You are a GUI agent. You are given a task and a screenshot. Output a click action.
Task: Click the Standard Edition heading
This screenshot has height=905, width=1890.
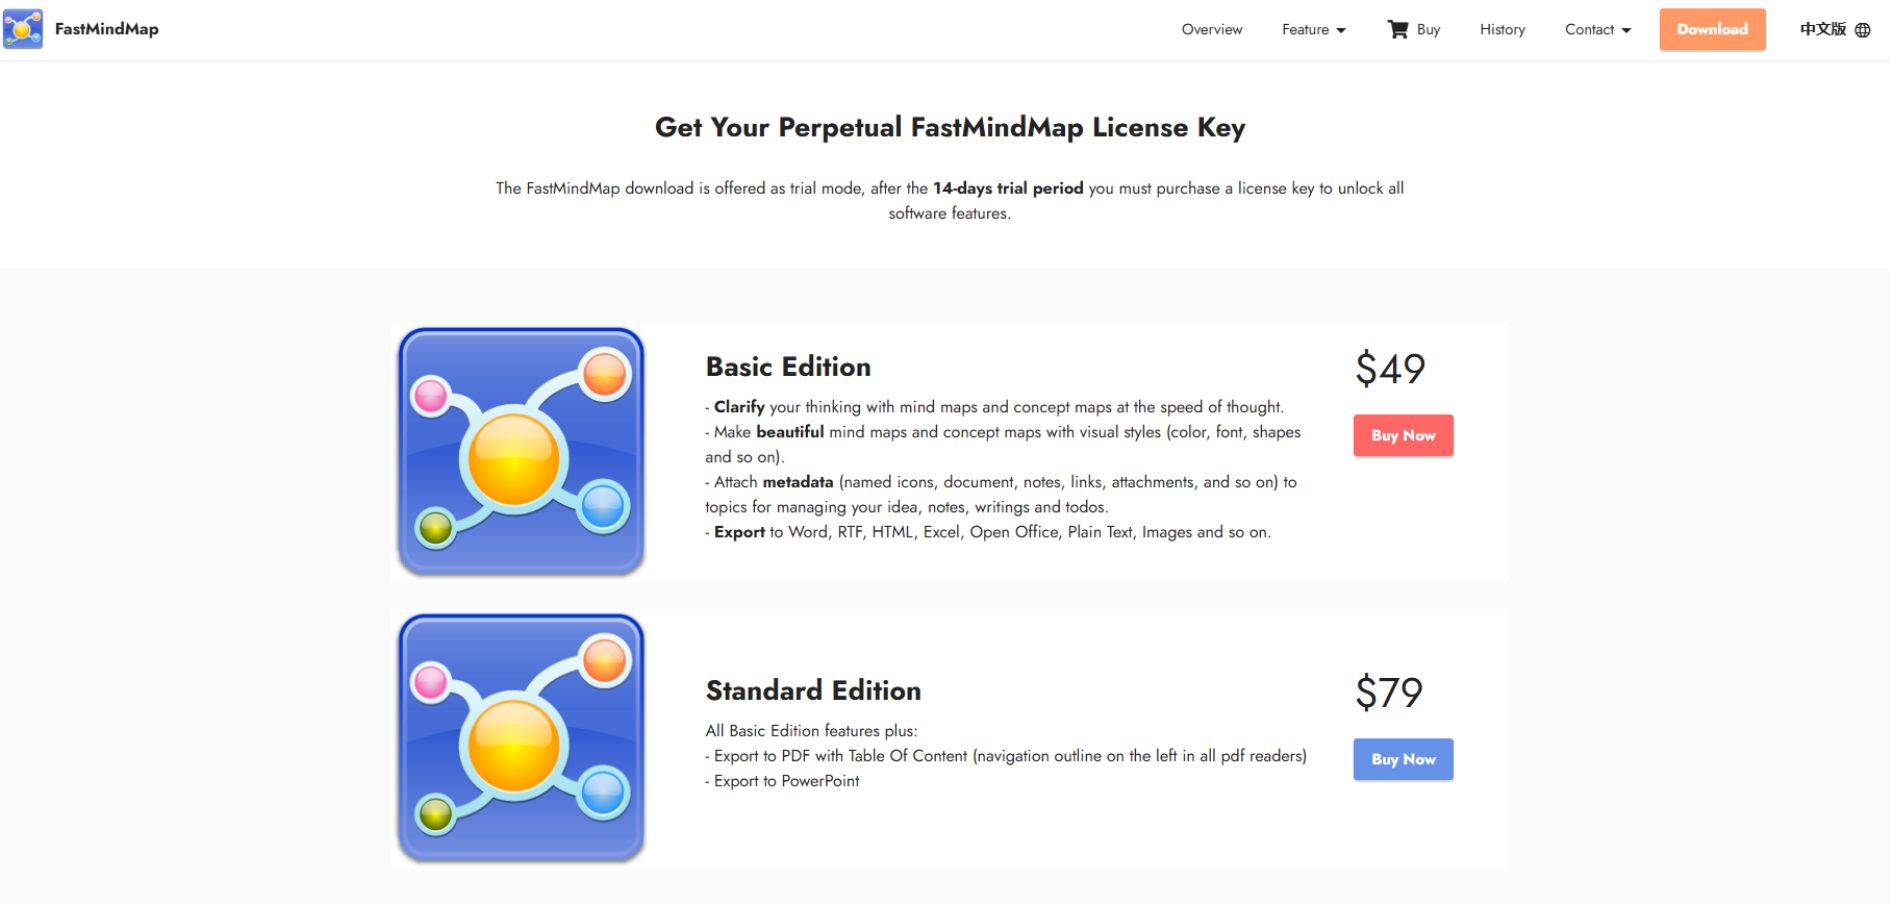[813, 691]
